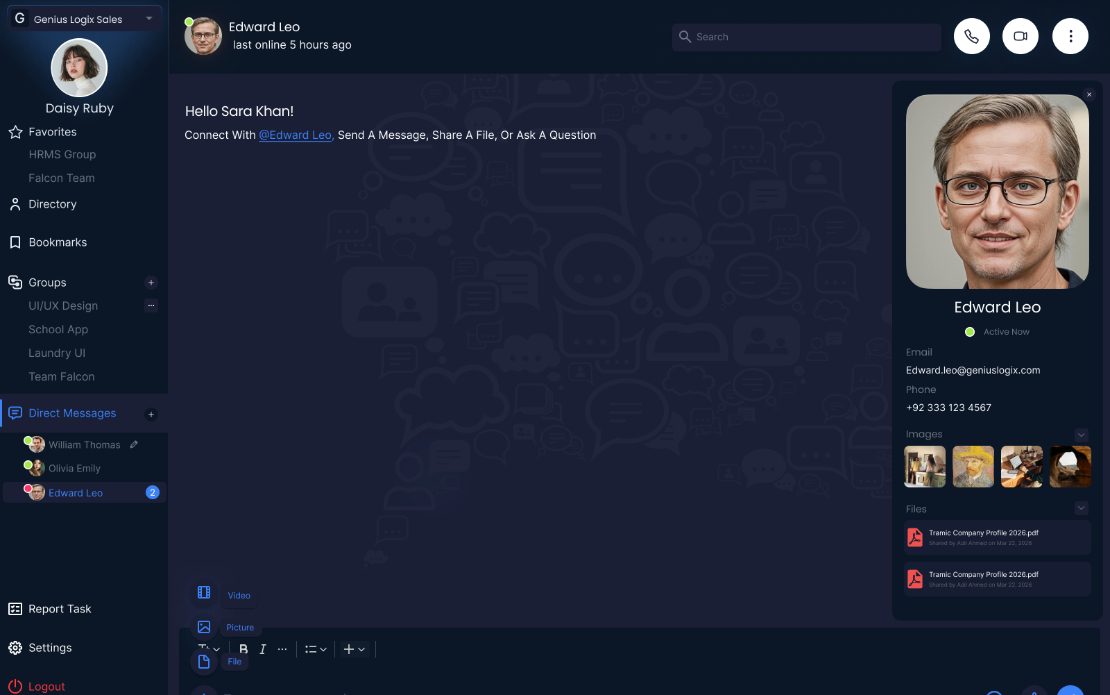Screen dimensions: 1110x695
Task: Add a new group with the plus button
Action: coord(151,282)
